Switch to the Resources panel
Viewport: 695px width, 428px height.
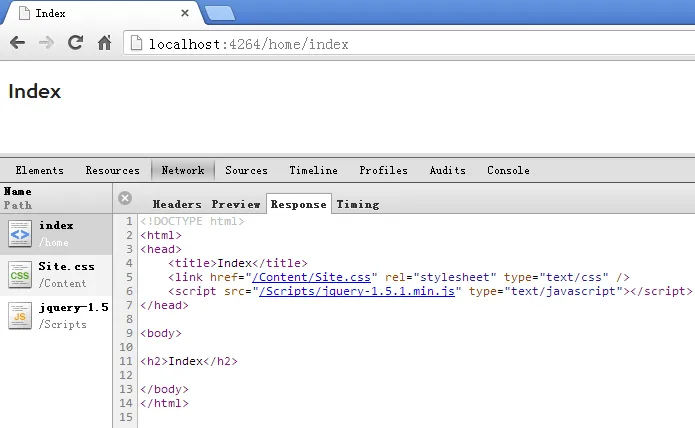click(x=113, y=171)
